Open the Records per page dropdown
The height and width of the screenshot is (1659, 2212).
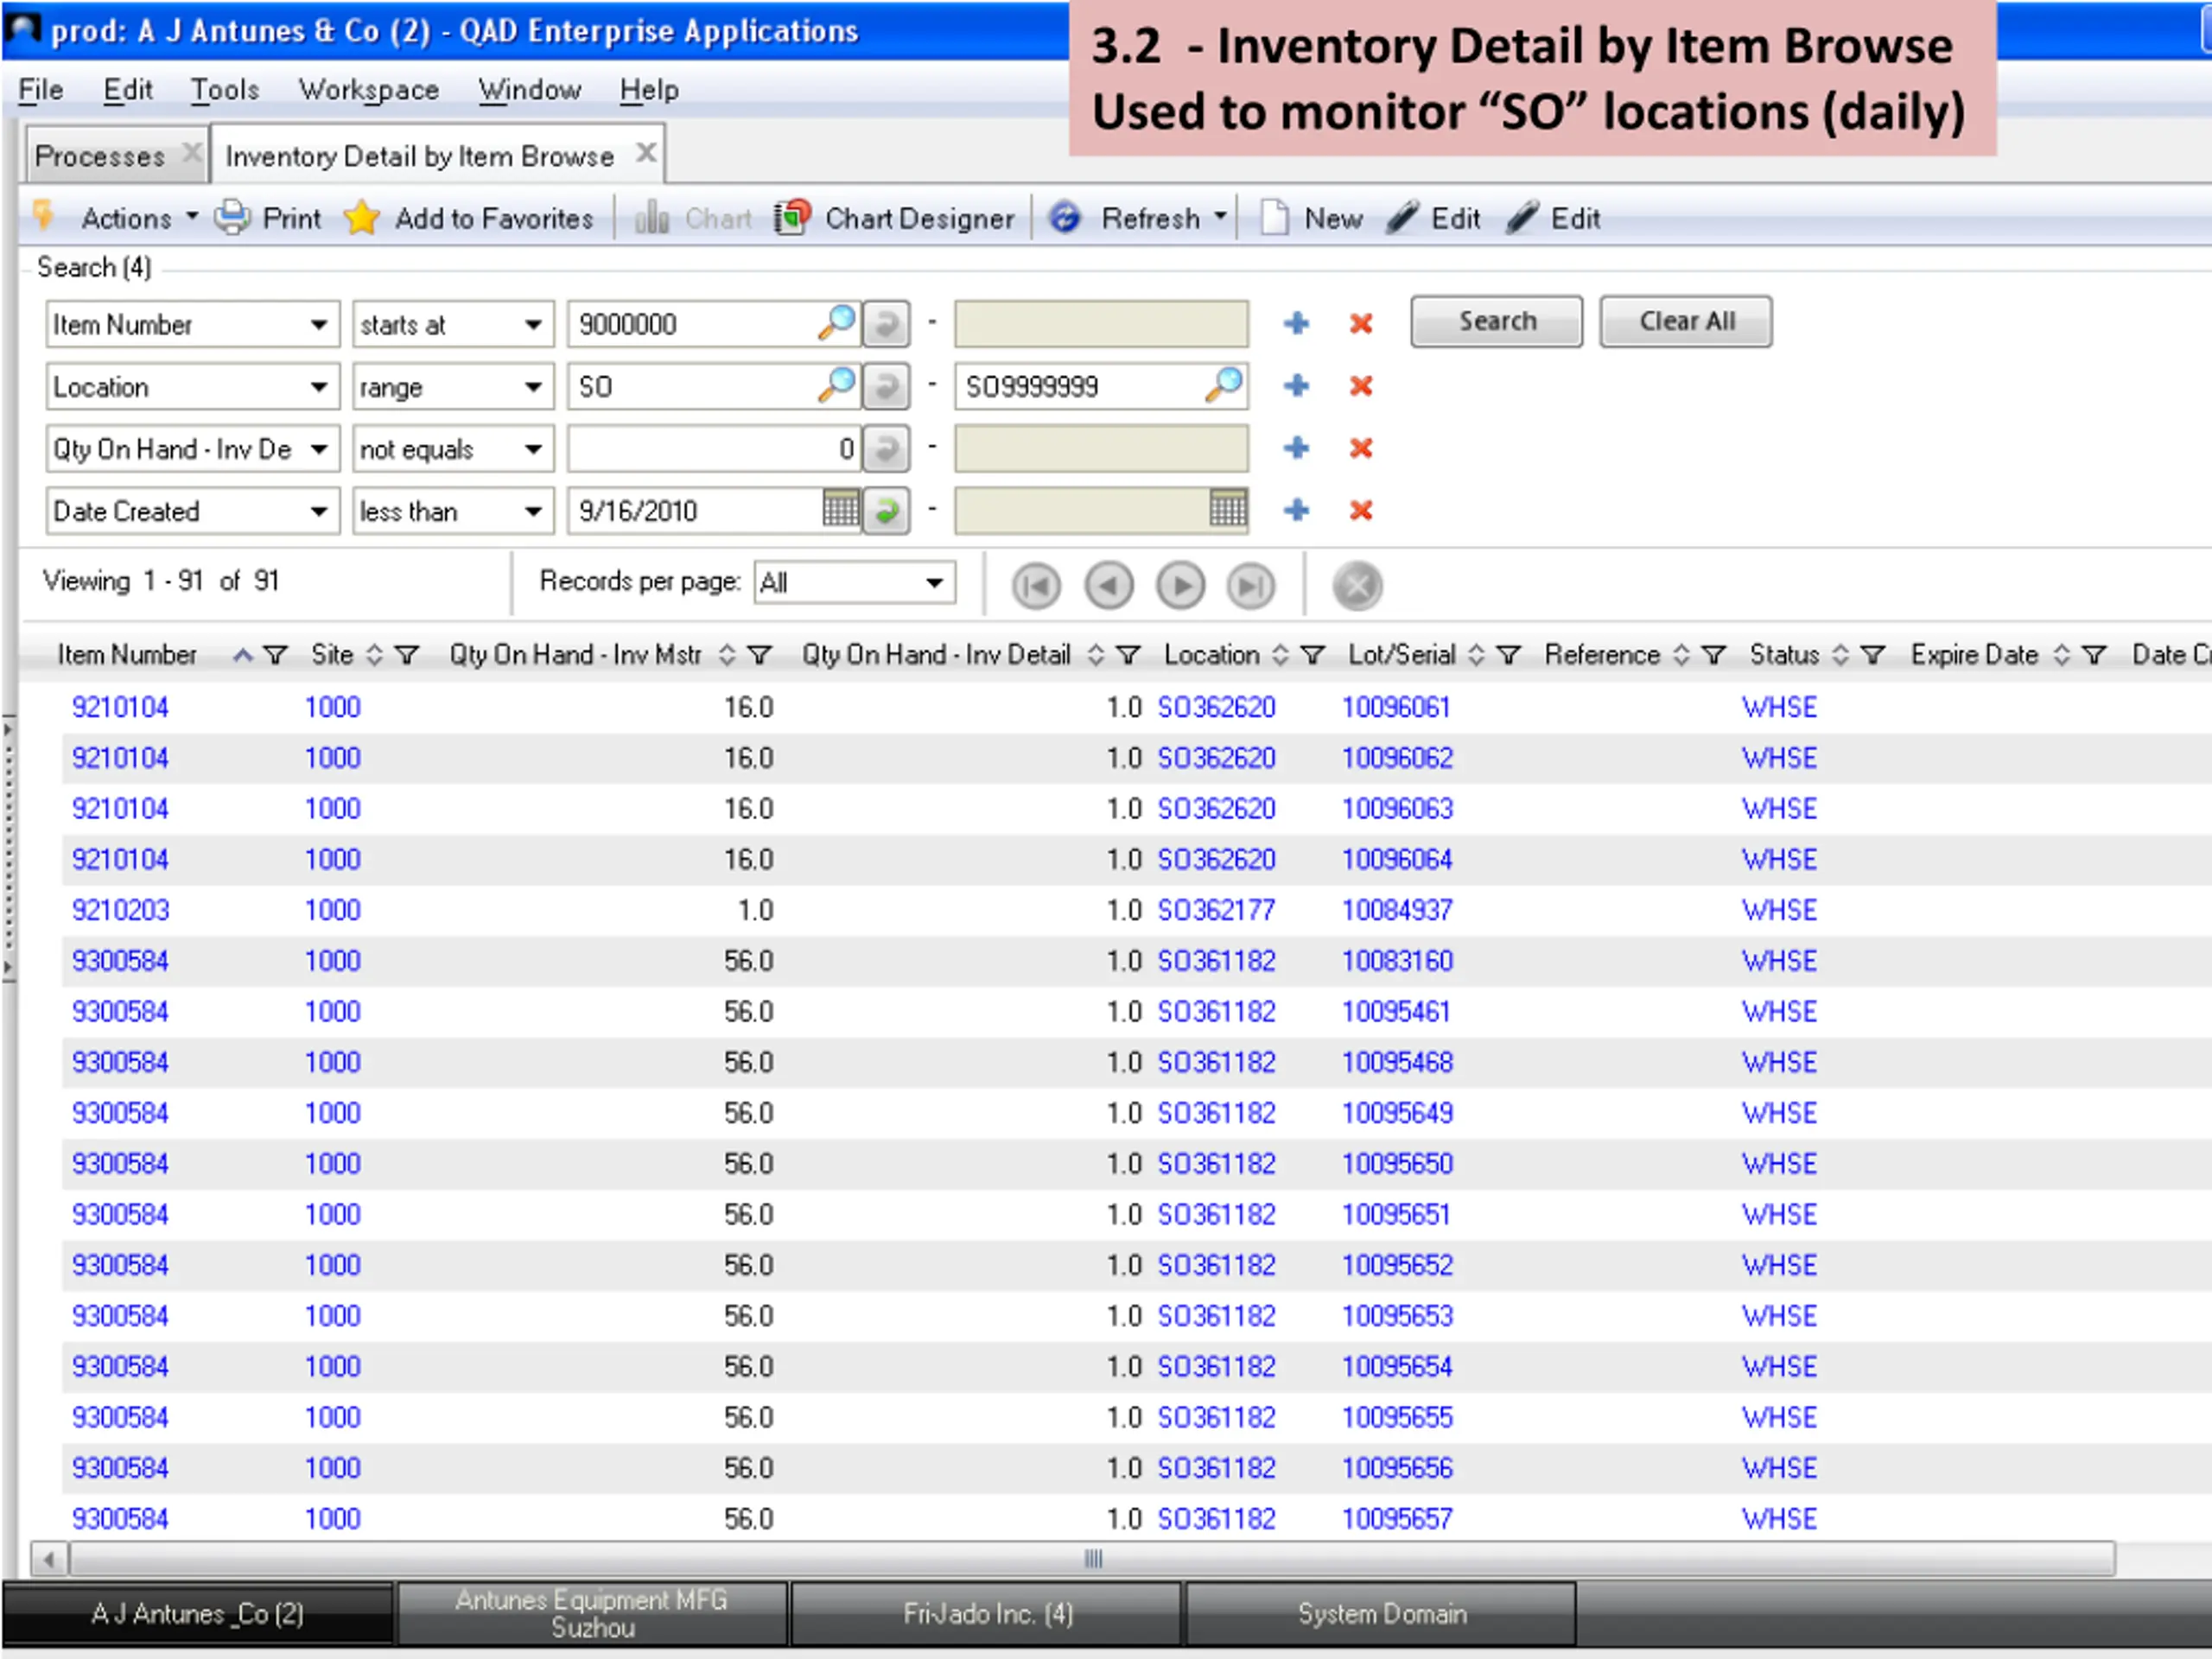point(934,582)
